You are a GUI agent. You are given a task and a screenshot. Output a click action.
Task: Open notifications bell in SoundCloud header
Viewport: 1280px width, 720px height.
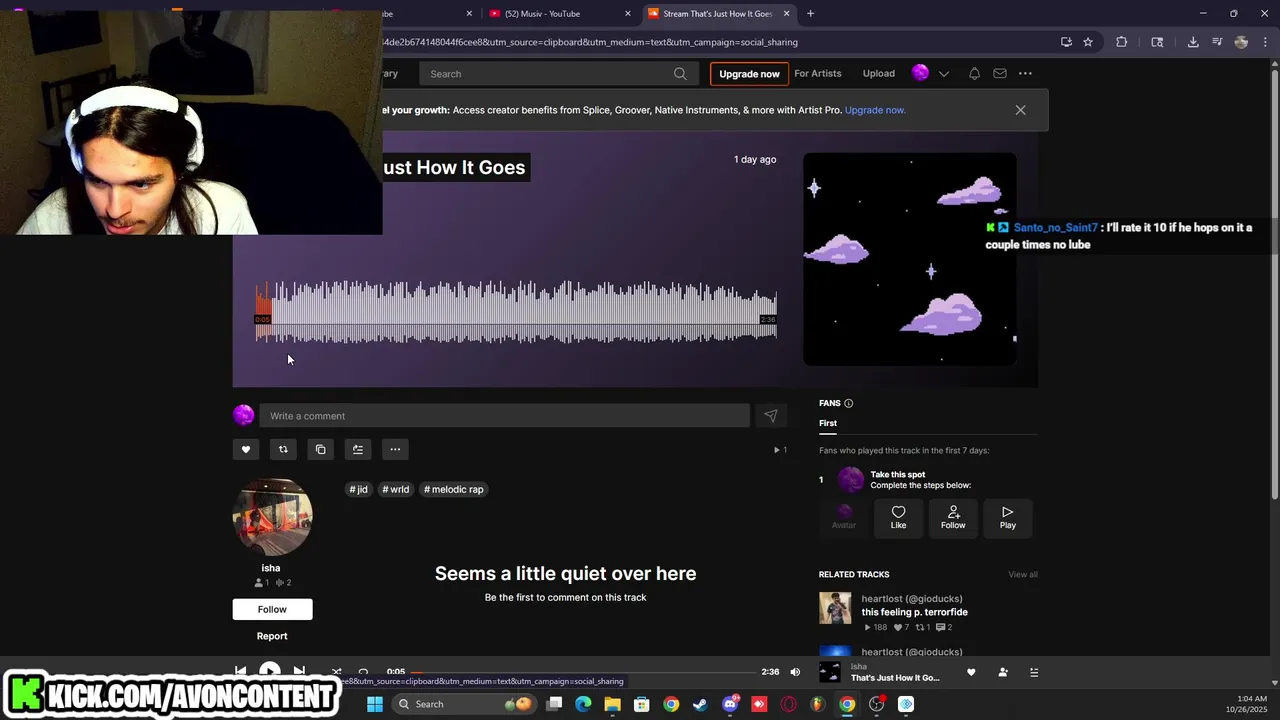point(974,73)
